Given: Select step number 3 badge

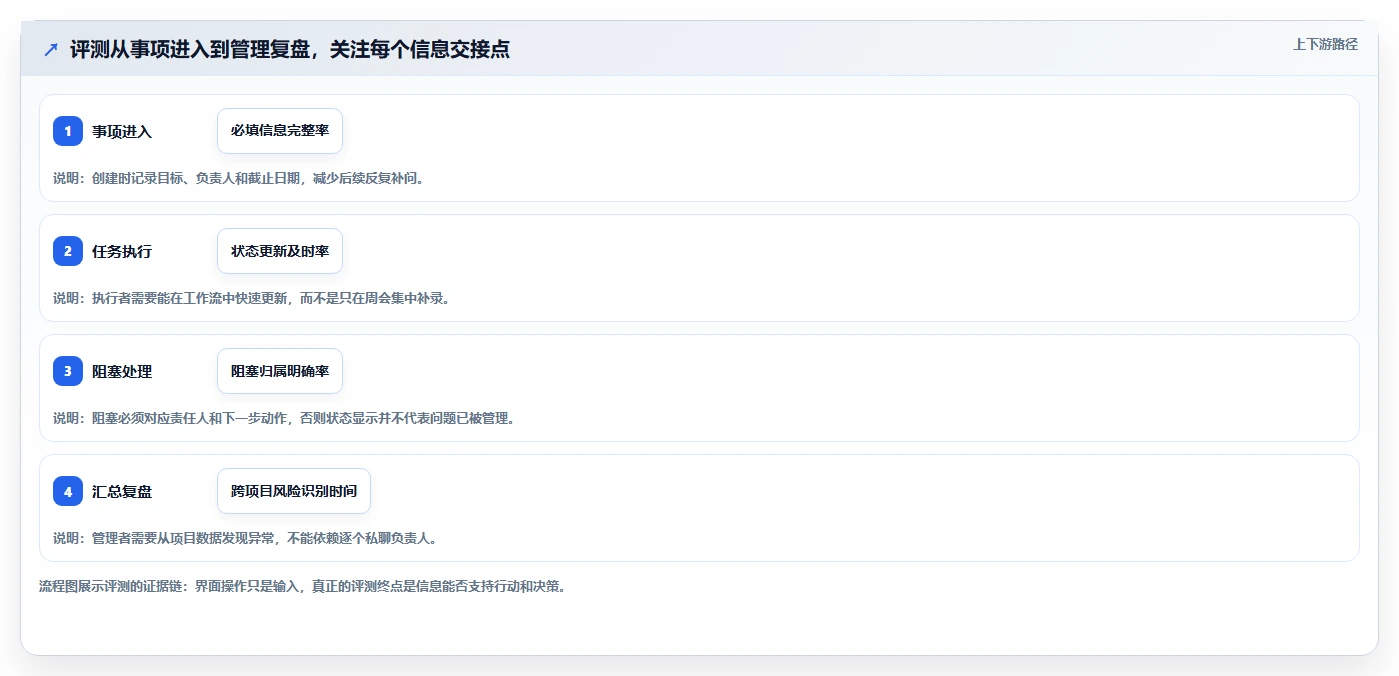Looking at the screenshot, I should [68, 371].
